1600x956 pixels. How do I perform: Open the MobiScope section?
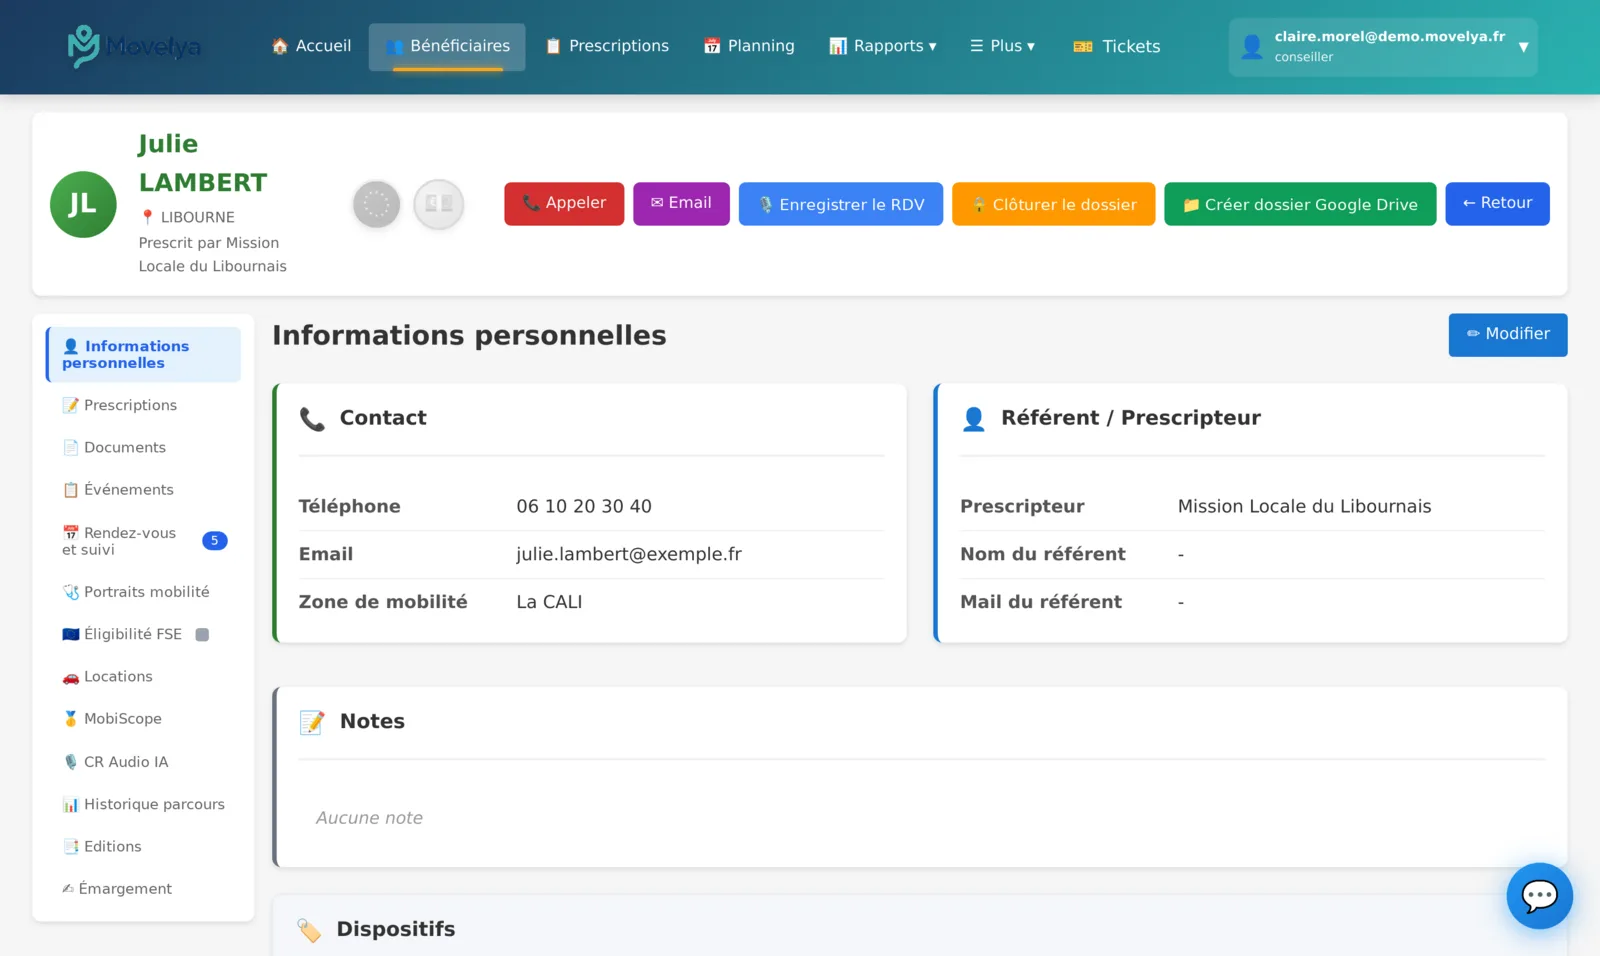(143, 719)
